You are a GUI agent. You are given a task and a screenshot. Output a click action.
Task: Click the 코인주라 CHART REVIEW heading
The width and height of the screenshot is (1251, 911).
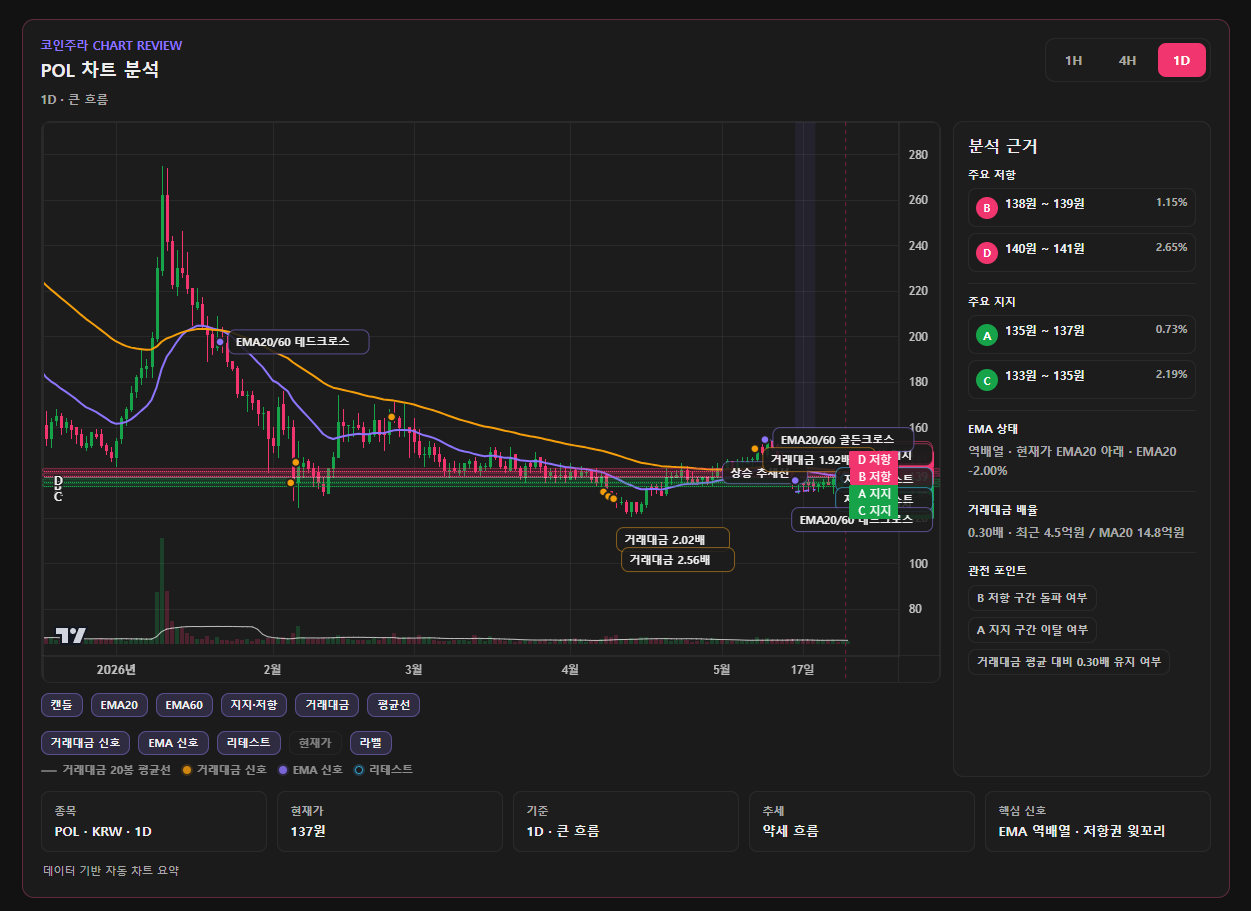(111, 45)
